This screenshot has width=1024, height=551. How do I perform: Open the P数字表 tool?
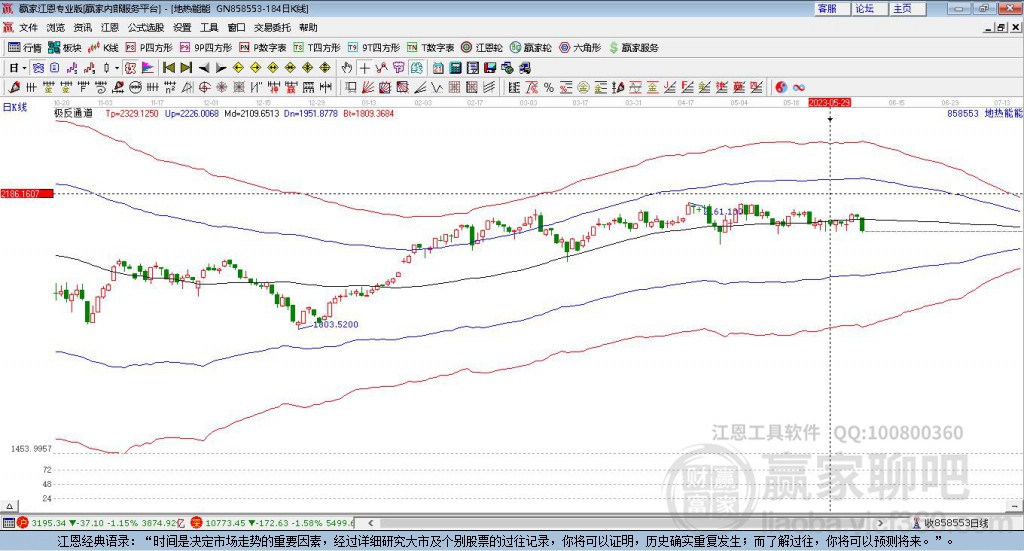263,48
